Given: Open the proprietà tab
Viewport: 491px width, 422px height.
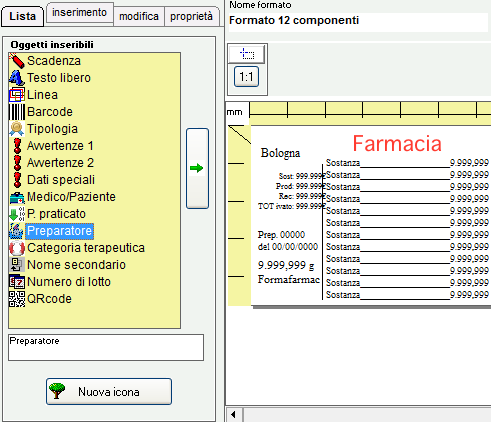Looking at the screenshot, I should tap(191, 16).
